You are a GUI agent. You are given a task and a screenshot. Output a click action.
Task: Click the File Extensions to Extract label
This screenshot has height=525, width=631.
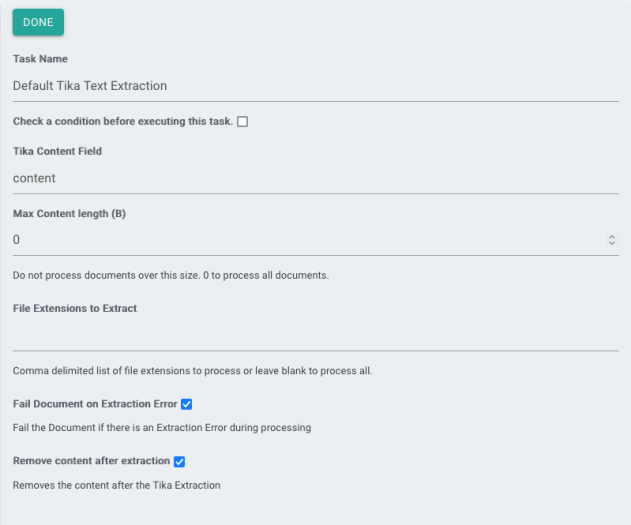pyautogui.click(x=75, y=308)
